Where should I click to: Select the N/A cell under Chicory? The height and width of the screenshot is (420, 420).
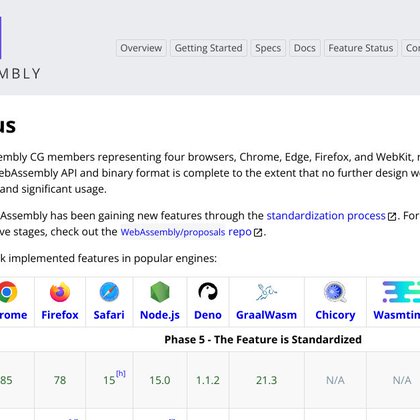coord(335,380)
